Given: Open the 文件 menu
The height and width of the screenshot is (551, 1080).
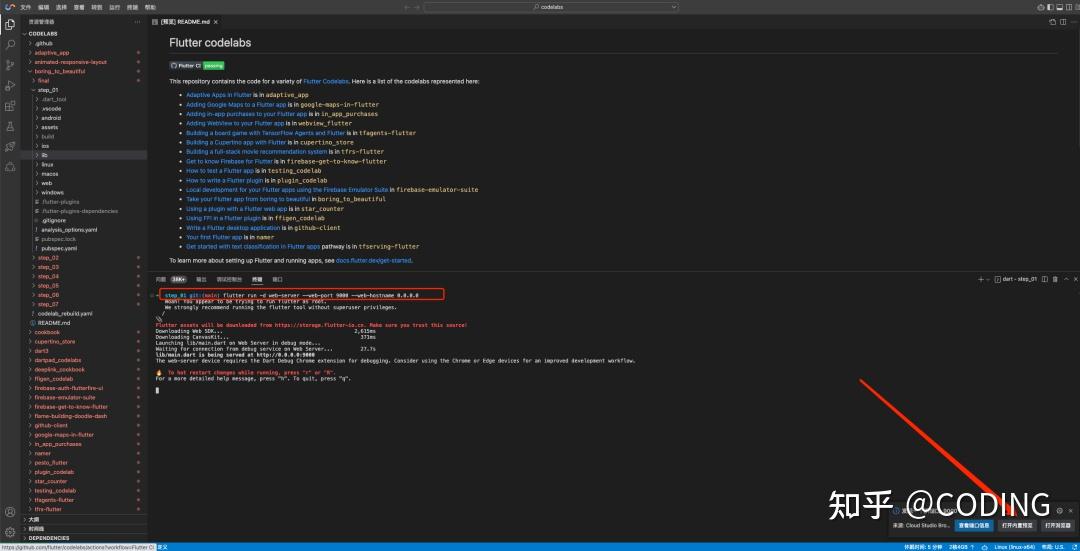Looking at the screenshot, I should 25,7.
